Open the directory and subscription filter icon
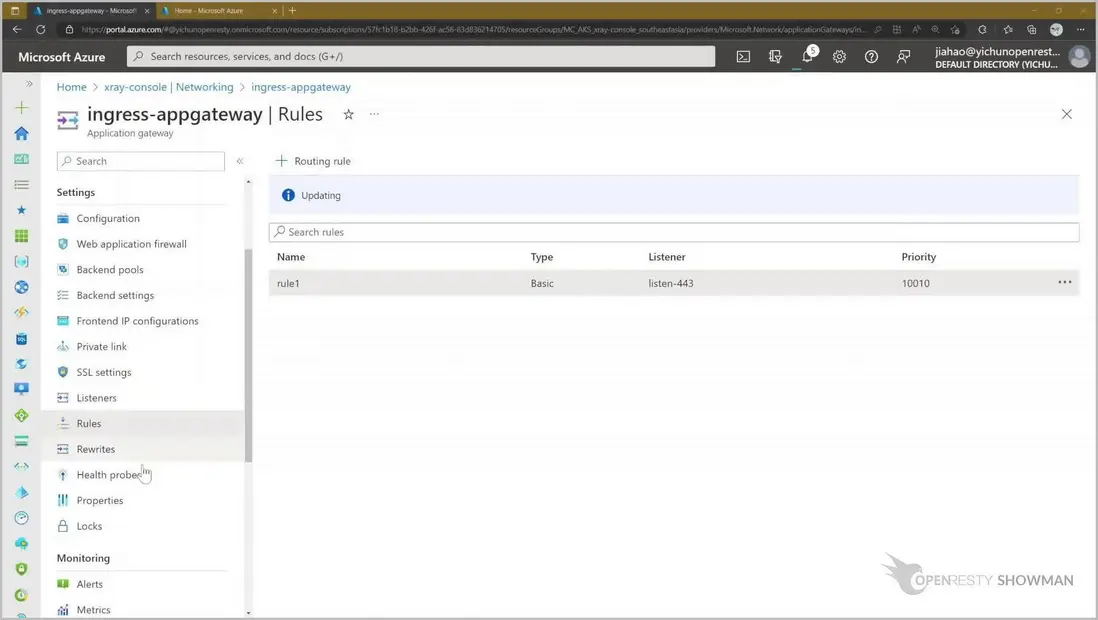The height and width of the screenshot is (620, 1098). coord(775,57)
